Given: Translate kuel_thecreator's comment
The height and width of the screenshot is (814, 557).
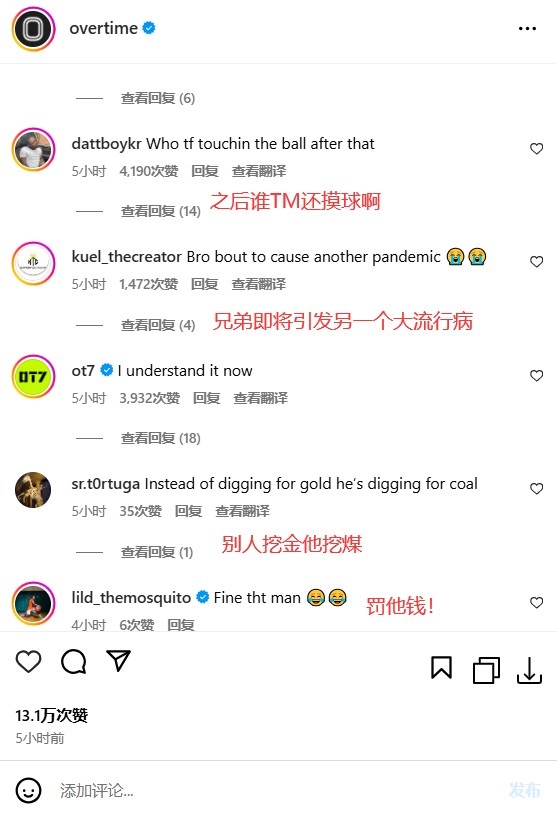Looking at the screenshot, I should coord(259,284).
